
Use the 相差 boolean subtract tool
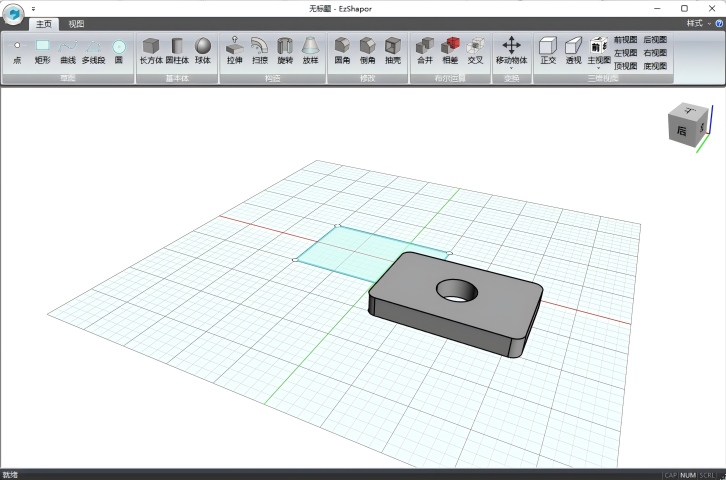coord(450,51)
